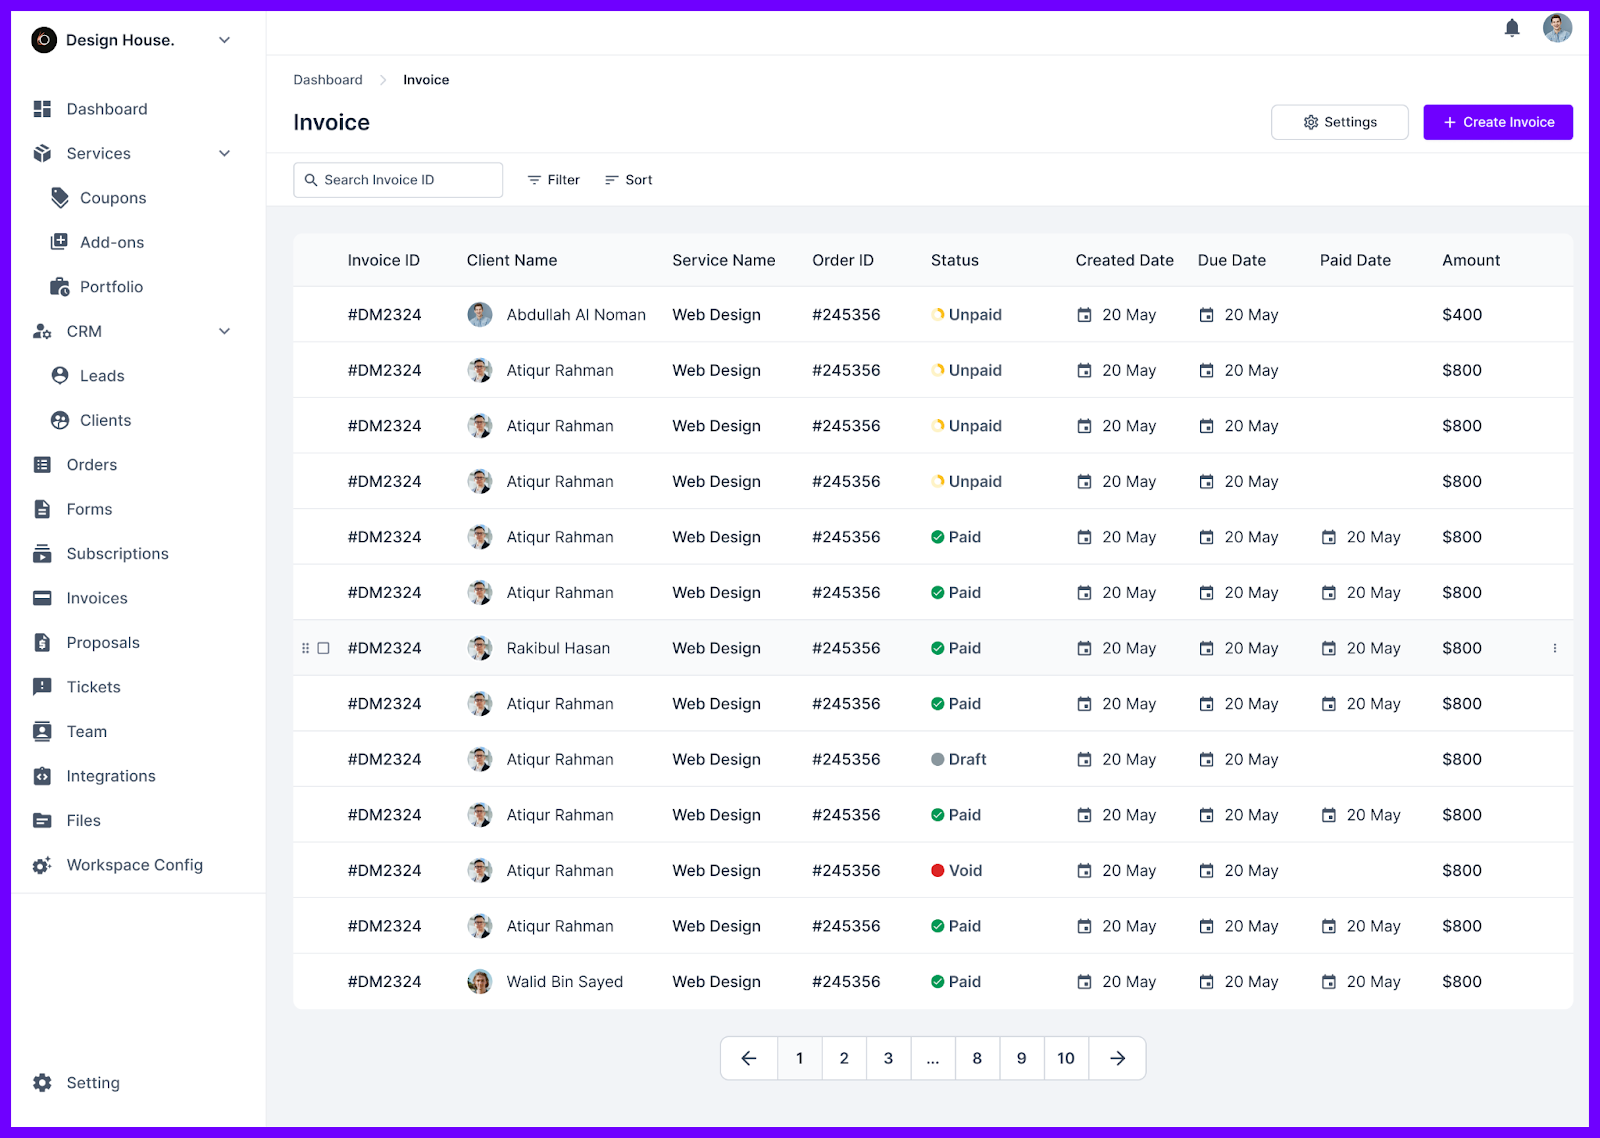The width and height of the screenshot is (1600, 1138).
Task: Open the Portfolio section
Action: pos(110,286)
